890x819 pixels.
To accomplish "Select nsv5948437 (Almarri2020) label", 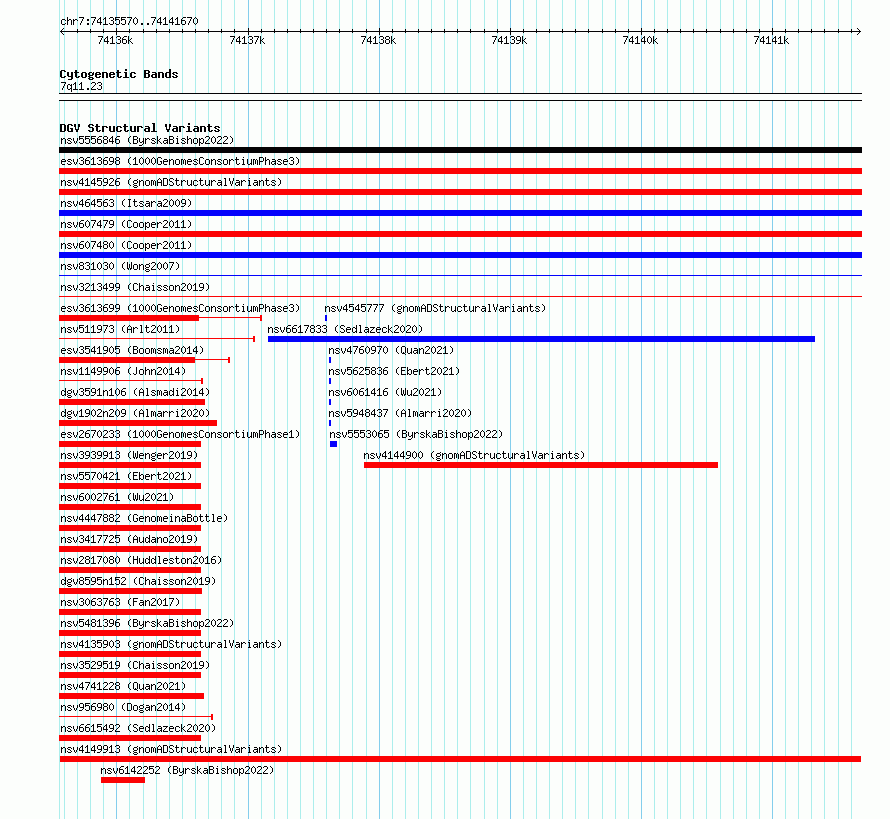I will 400,413.
